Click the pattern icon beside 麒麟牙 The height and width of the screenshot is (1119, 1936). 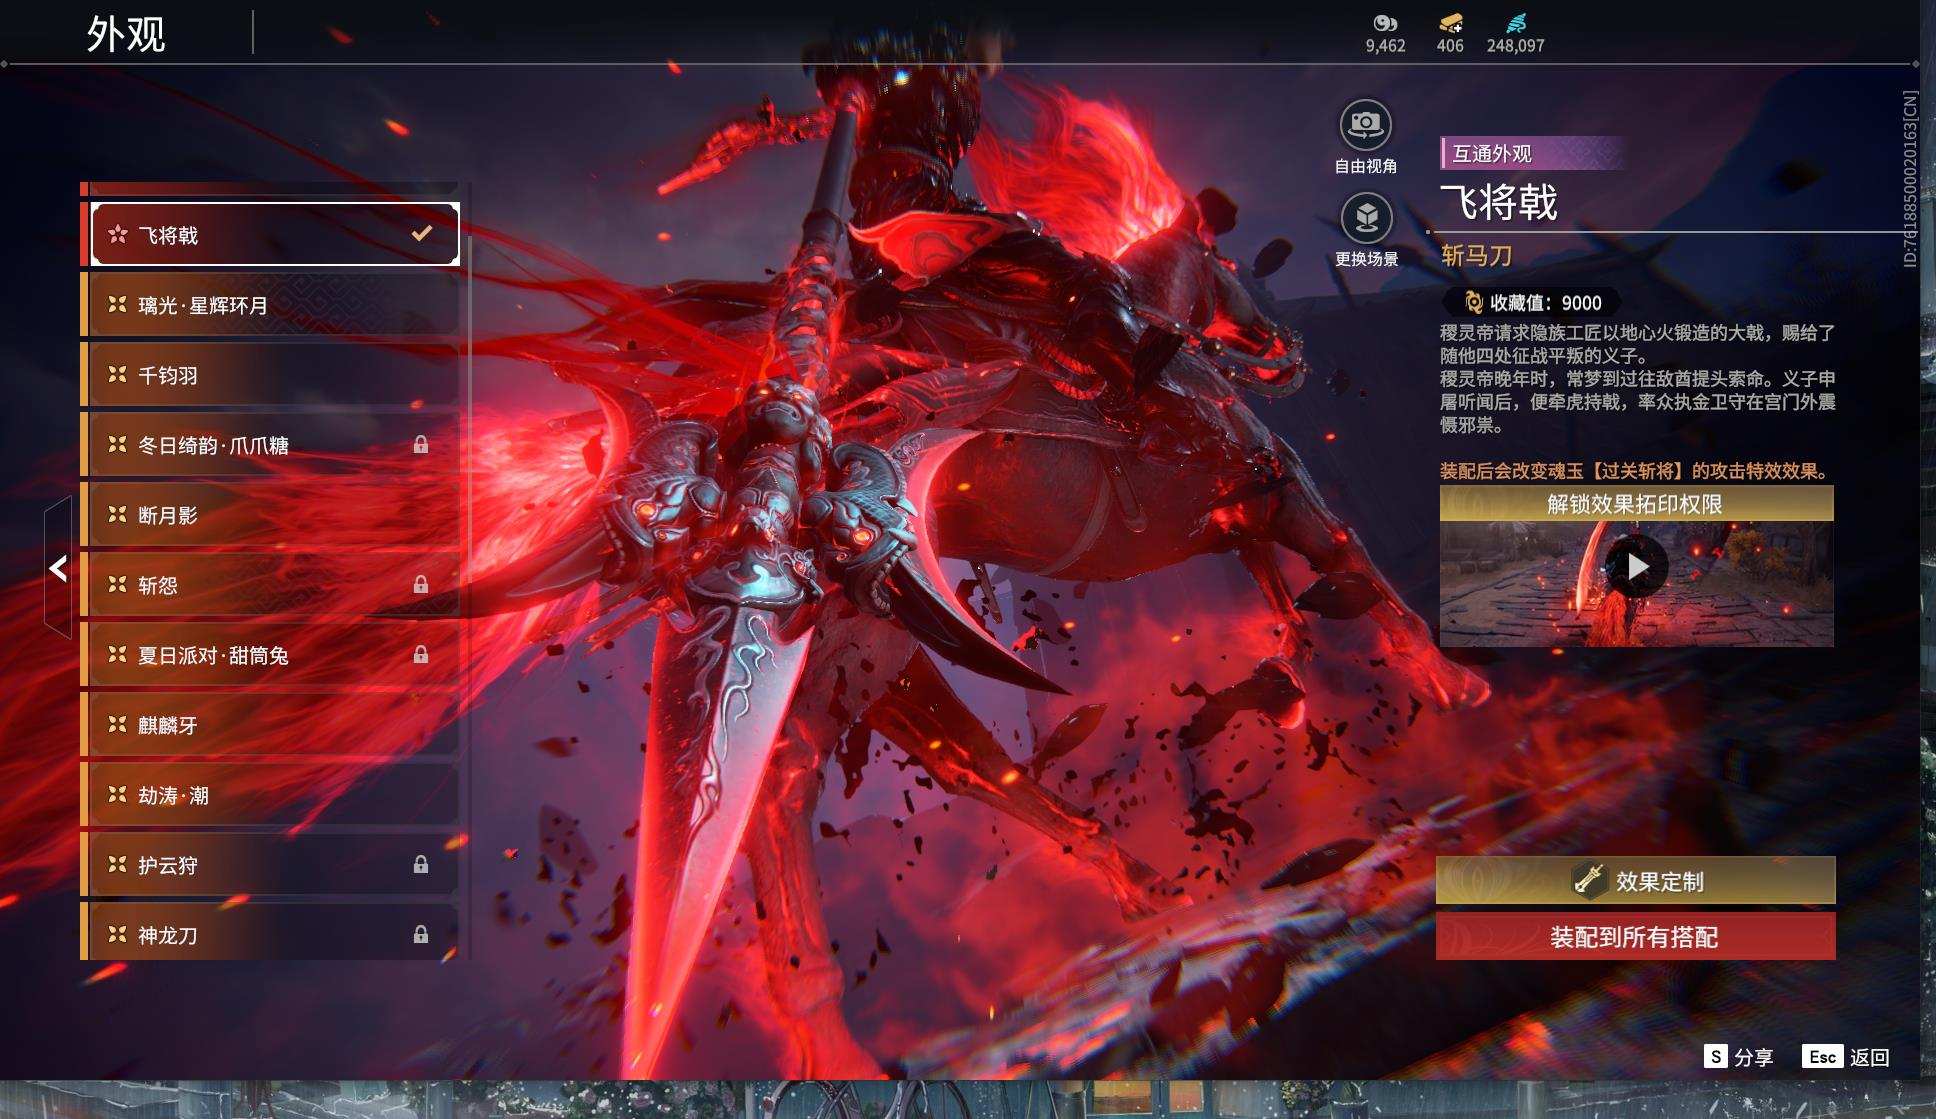pos(118,724)
